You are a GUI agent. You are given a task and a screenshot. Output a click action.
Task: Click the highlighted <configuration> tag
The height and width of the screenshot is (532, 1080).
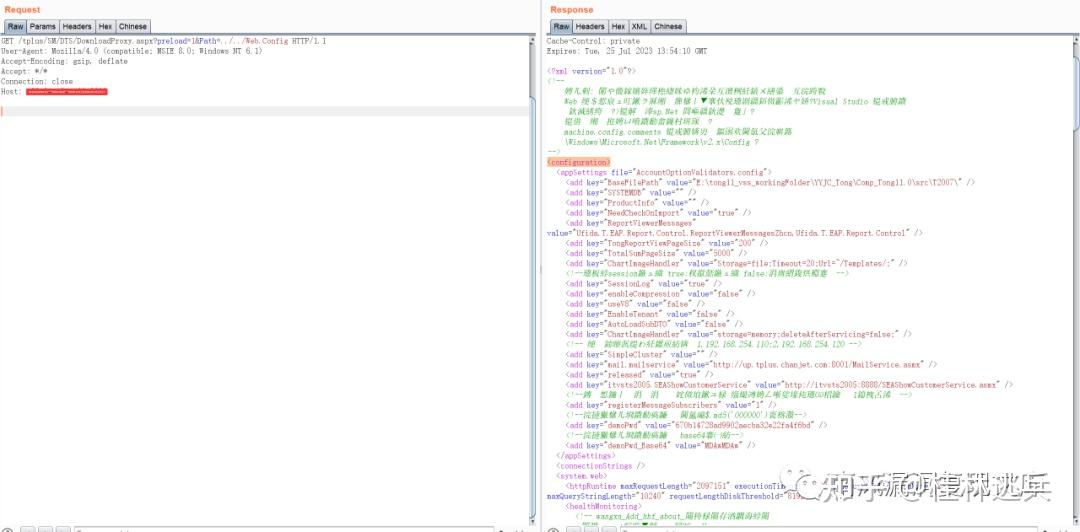578,162
